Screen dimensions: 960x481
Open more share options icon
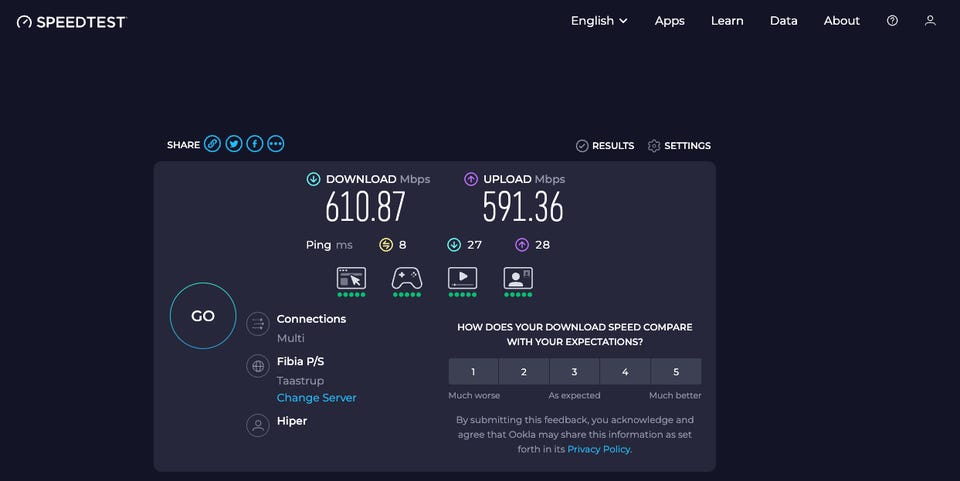pos(276,144)
